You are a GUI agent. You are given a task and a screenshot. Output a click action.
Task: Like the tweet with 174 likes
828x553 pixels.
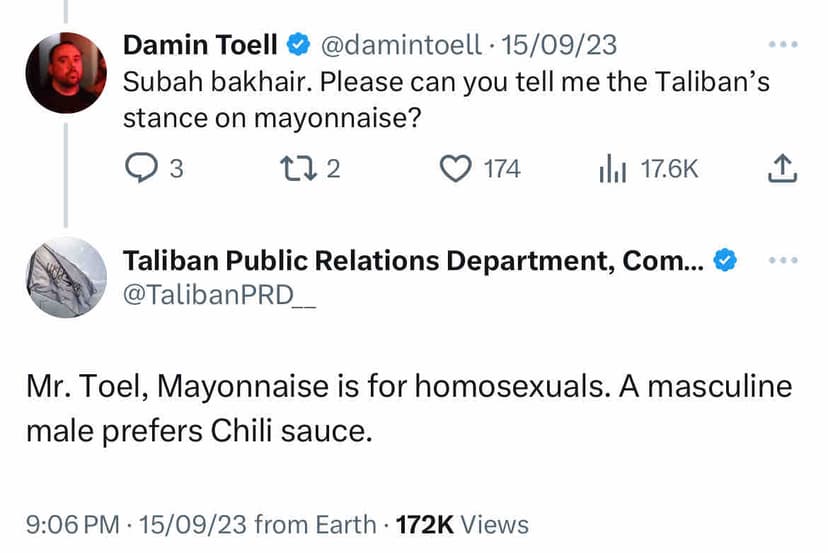pos(456,169)
